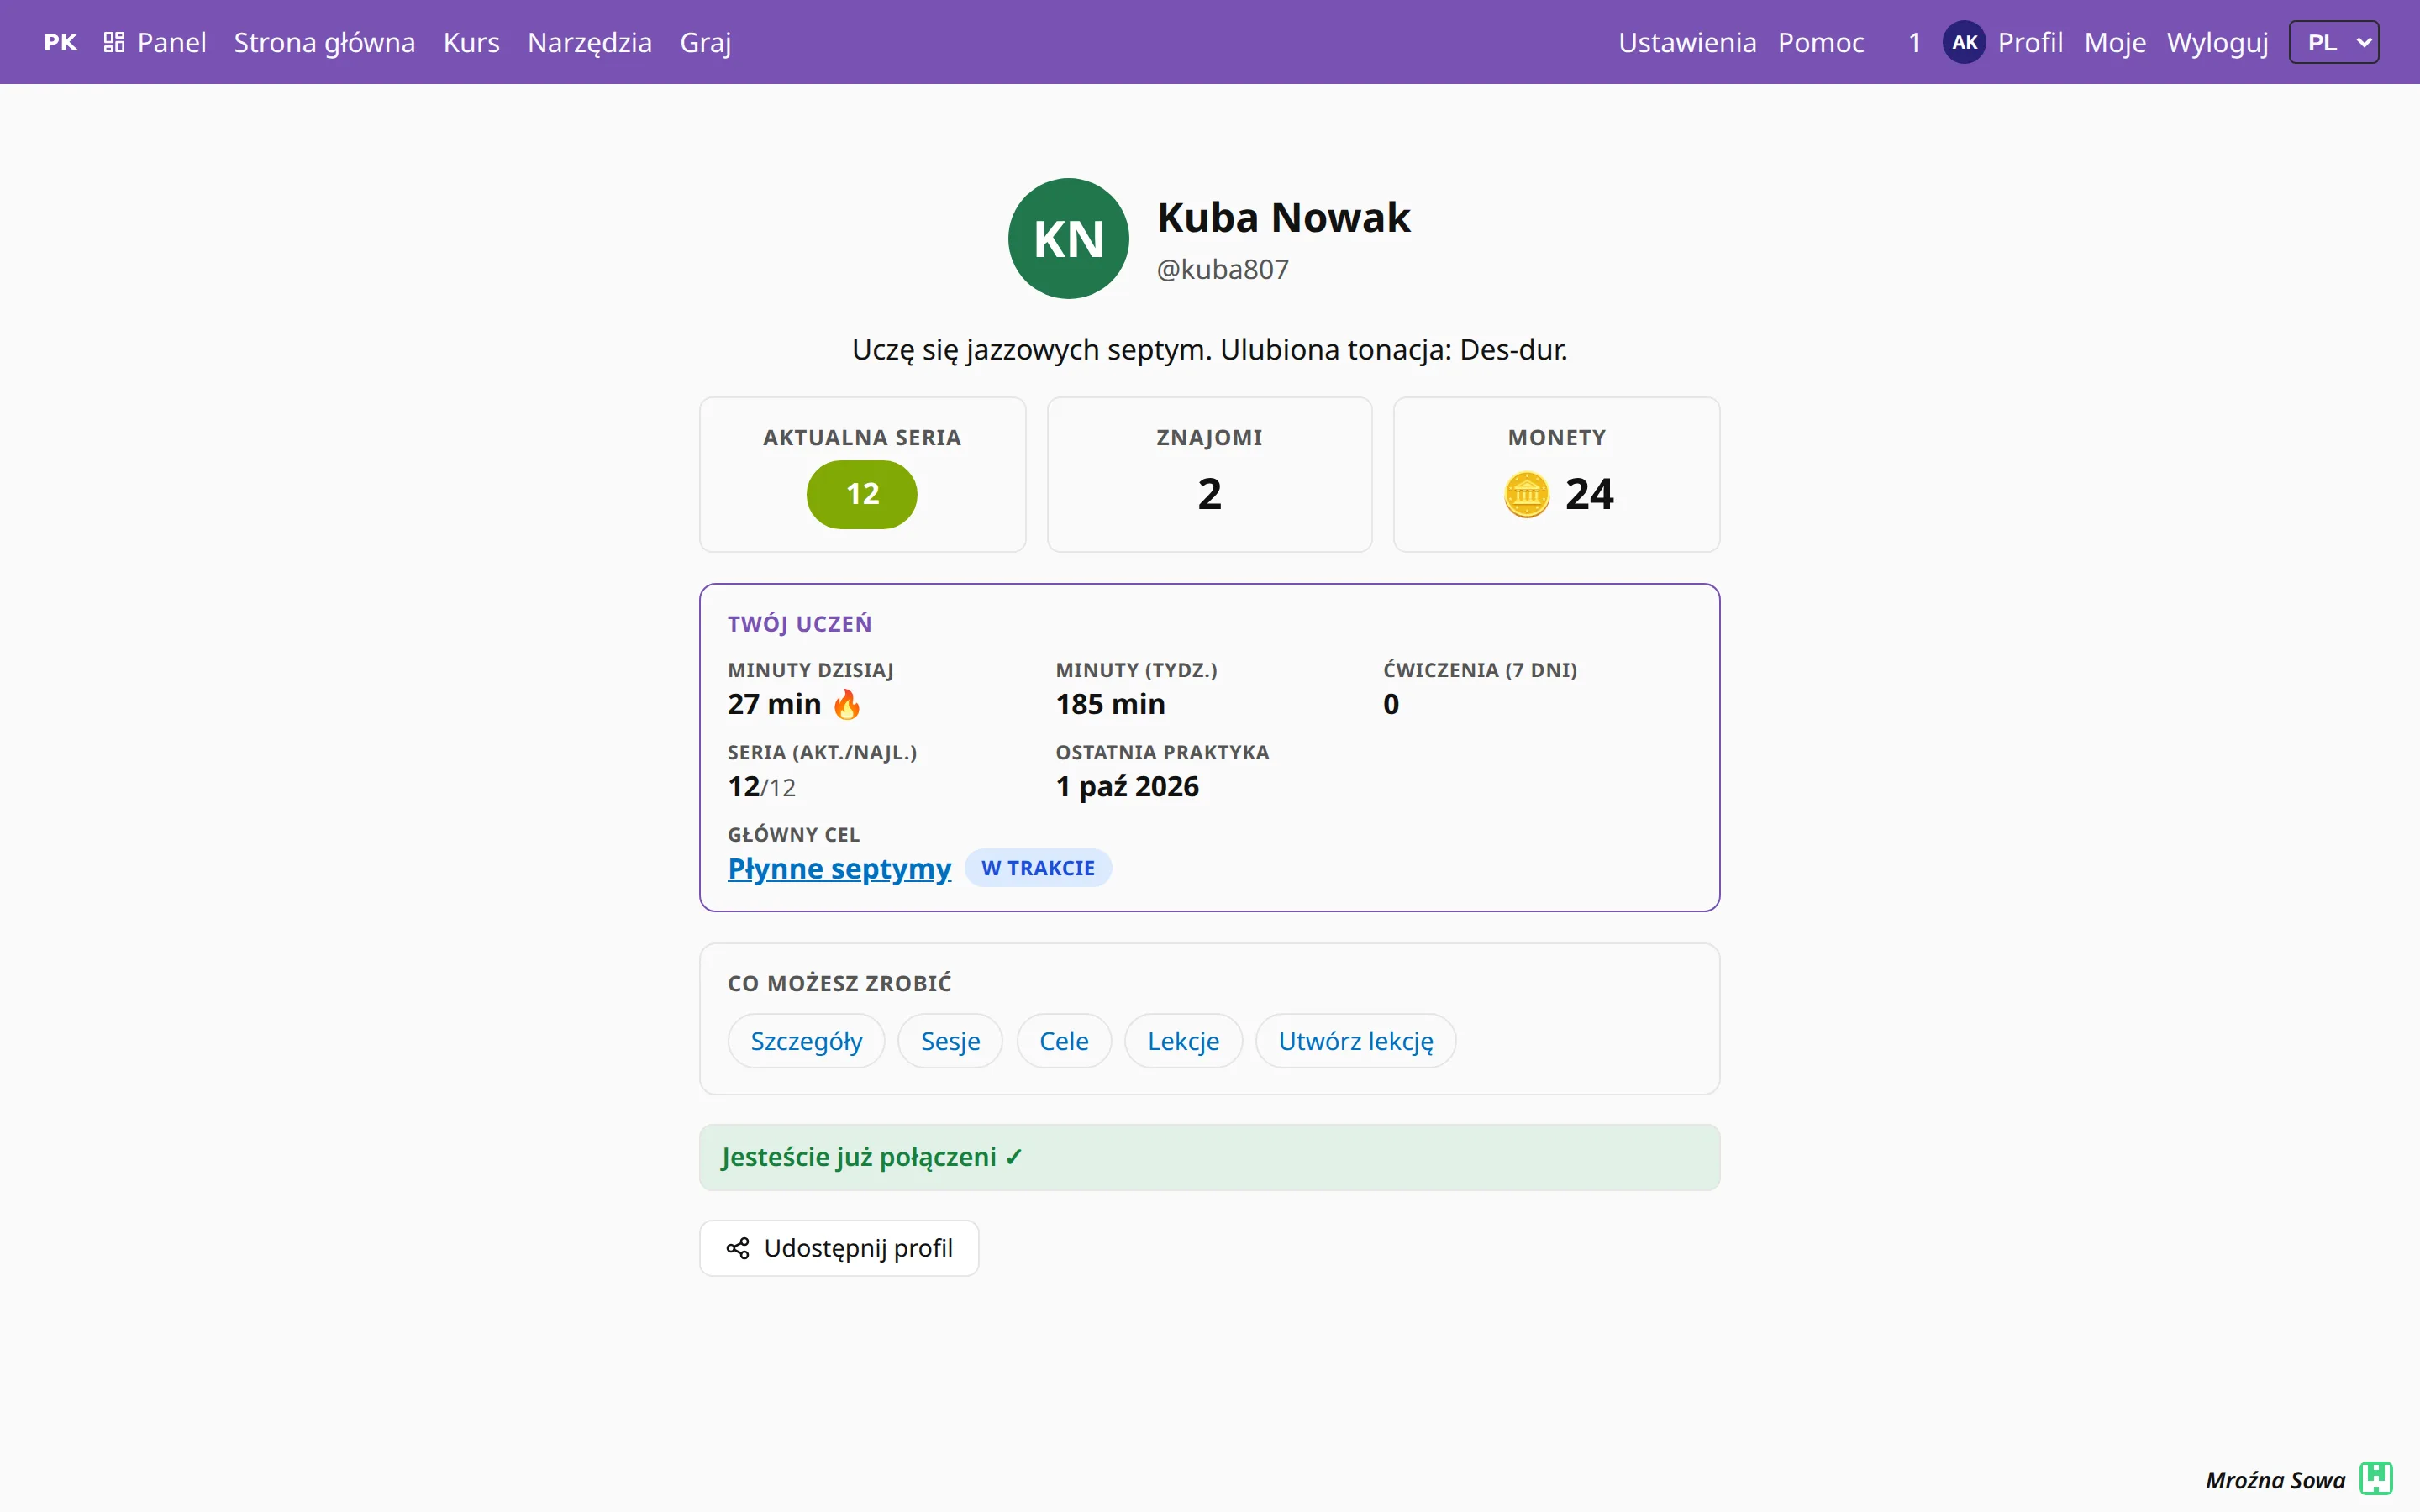The image size is (2420, 1512).
Task: Open the PL language dropdown
Action: (x=2334, y=42)
